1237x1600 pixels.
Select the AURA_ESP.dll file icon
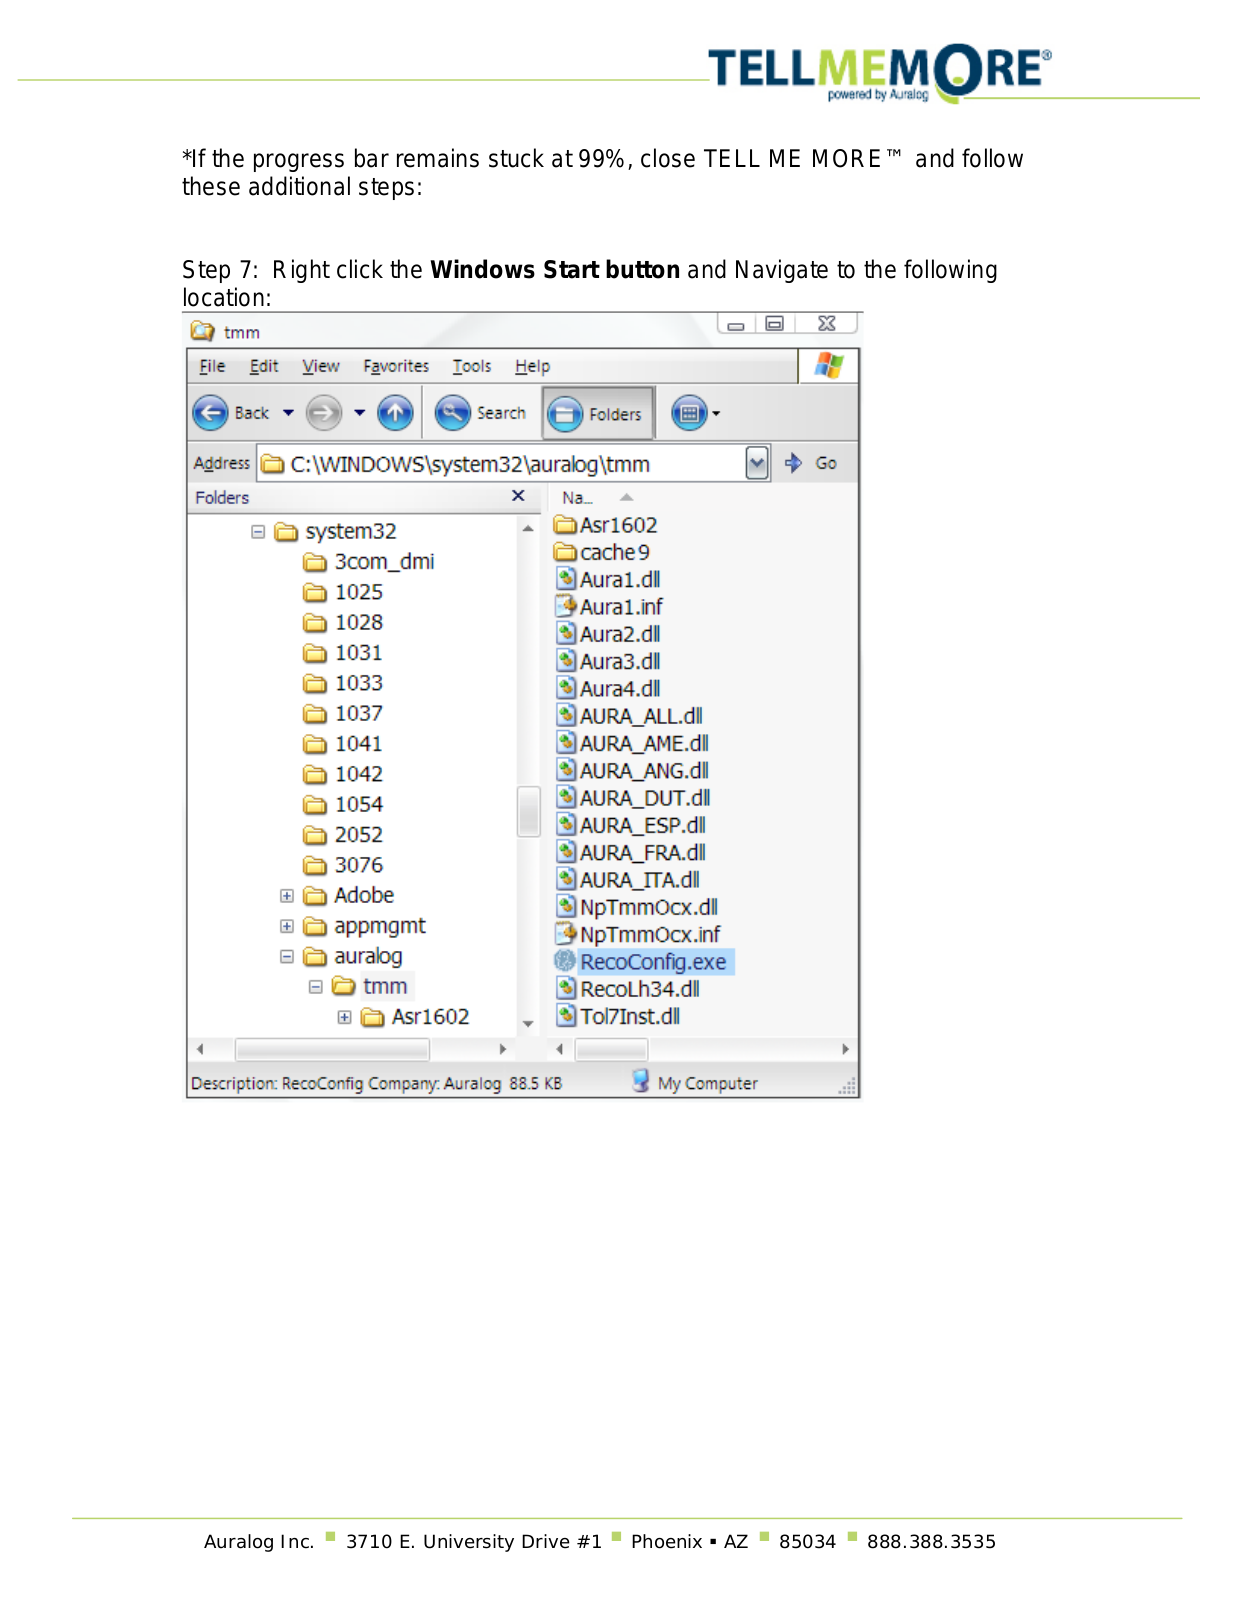(566, 825)
